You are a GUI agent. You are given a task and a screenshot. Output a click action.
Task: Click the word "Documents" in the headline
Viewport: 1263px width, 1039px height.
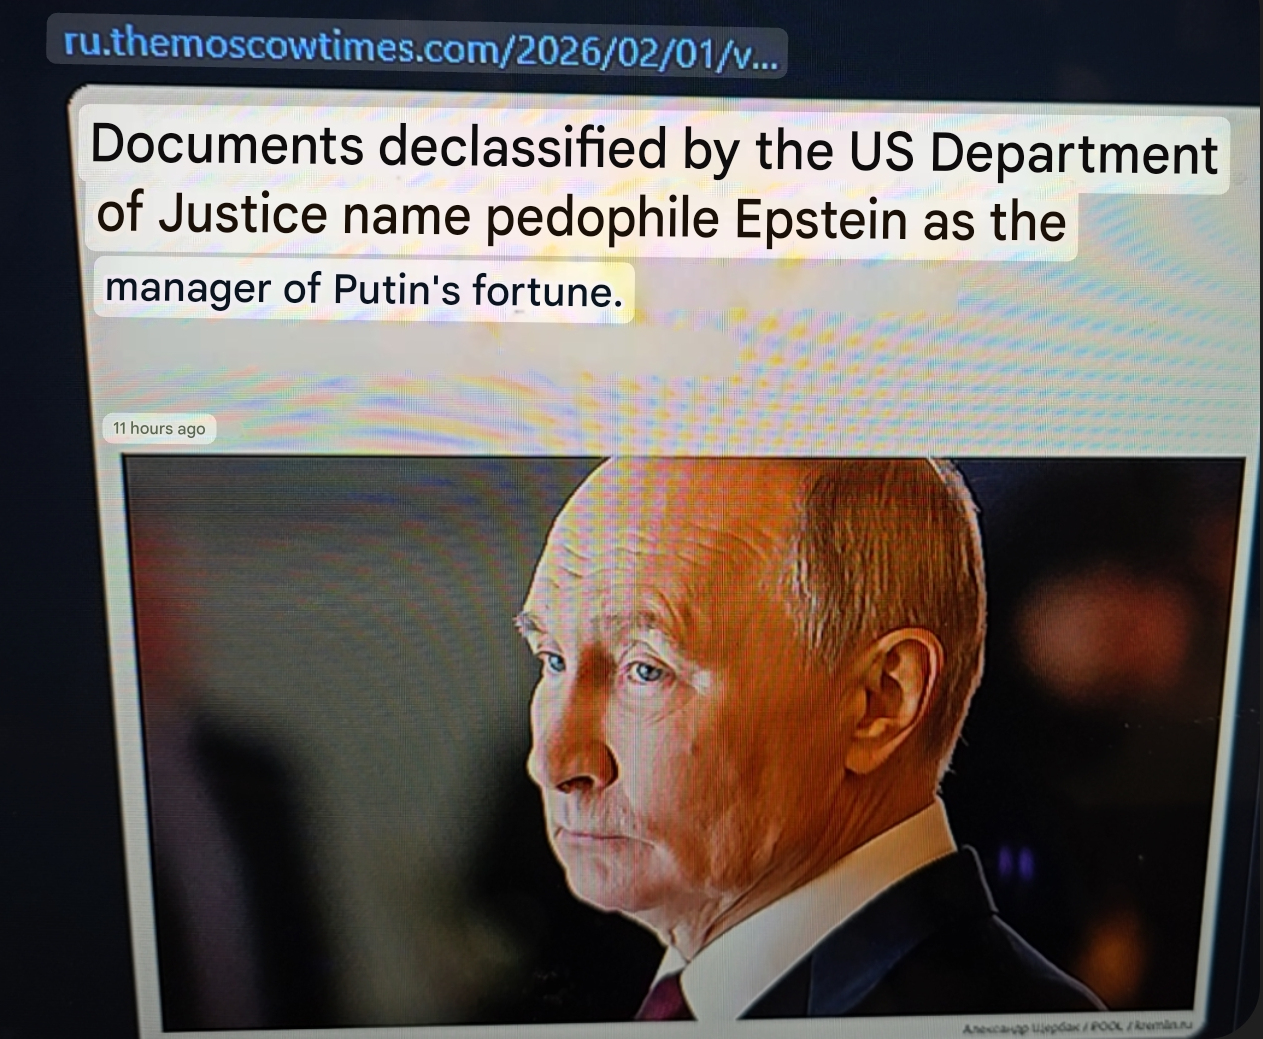point(227,146)
